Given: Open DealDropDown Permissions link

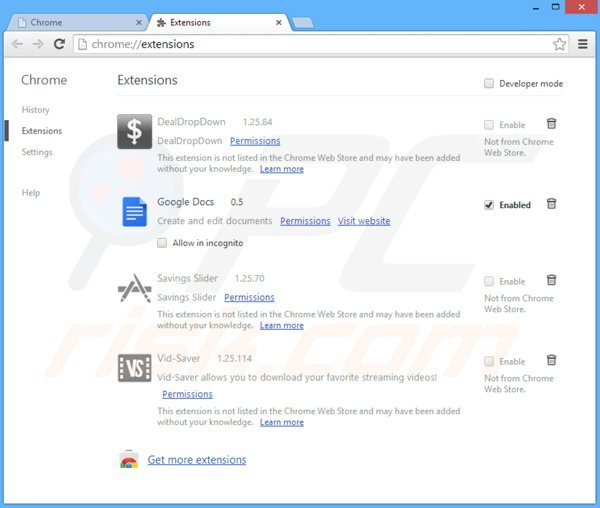Looking at the screenshot, I should click(255, 141).
